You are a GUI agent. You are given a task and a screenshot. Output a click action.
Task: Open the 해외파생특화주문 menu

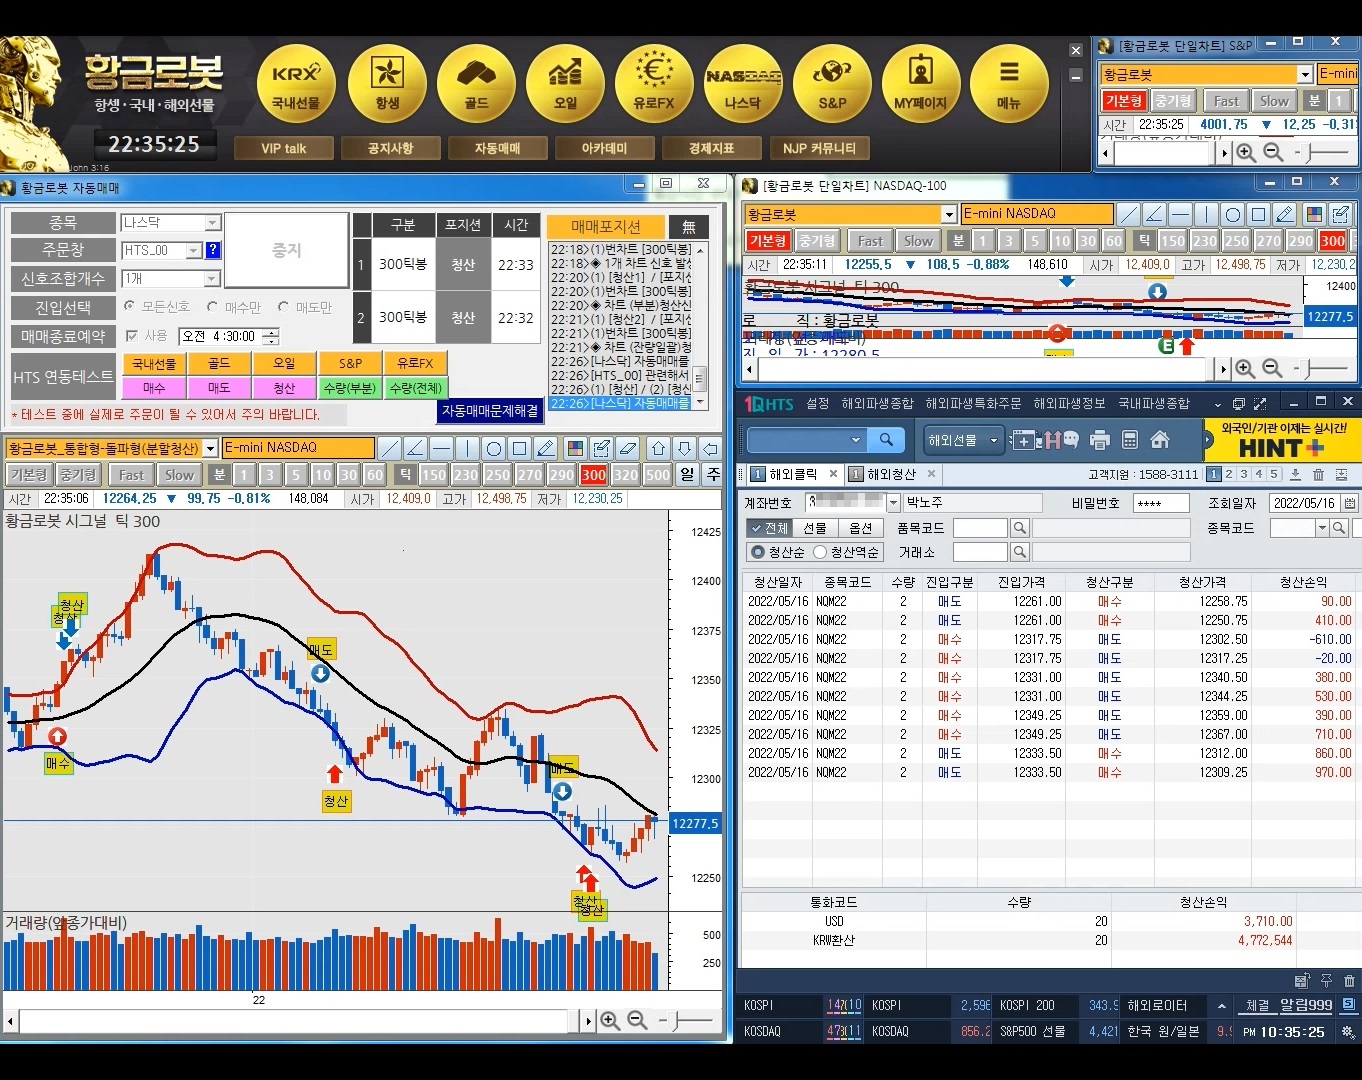pyautogui.click(x=973, y=403)
